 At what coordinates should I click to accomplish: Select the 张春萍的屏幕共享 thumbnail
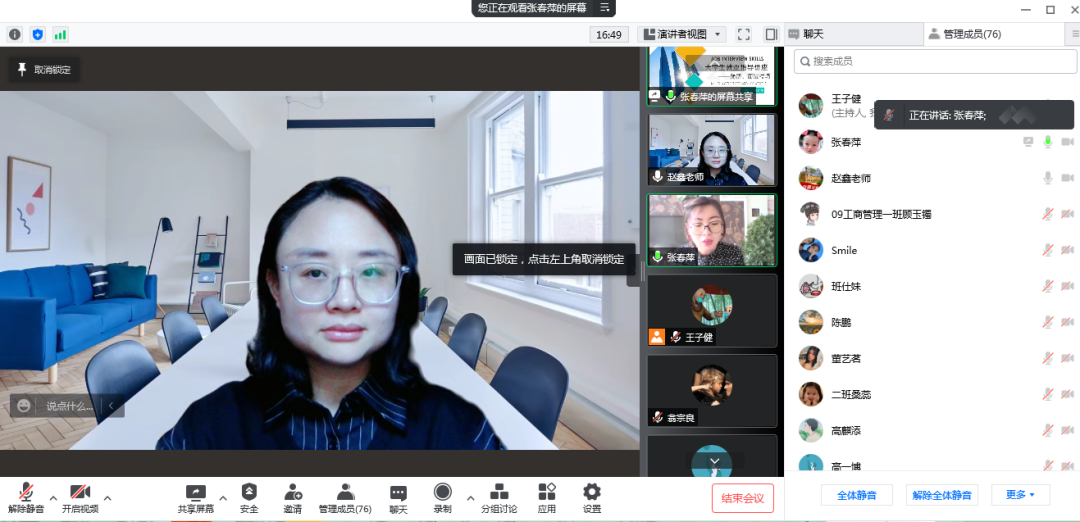(x=712, y=76)
